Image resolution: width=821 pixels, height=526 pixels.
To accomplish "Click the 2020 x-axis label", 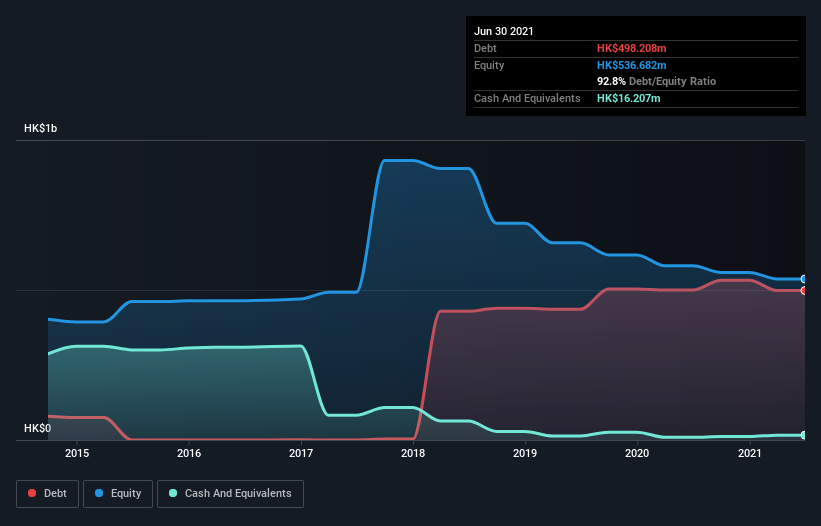I will click(x=637, y=453).
